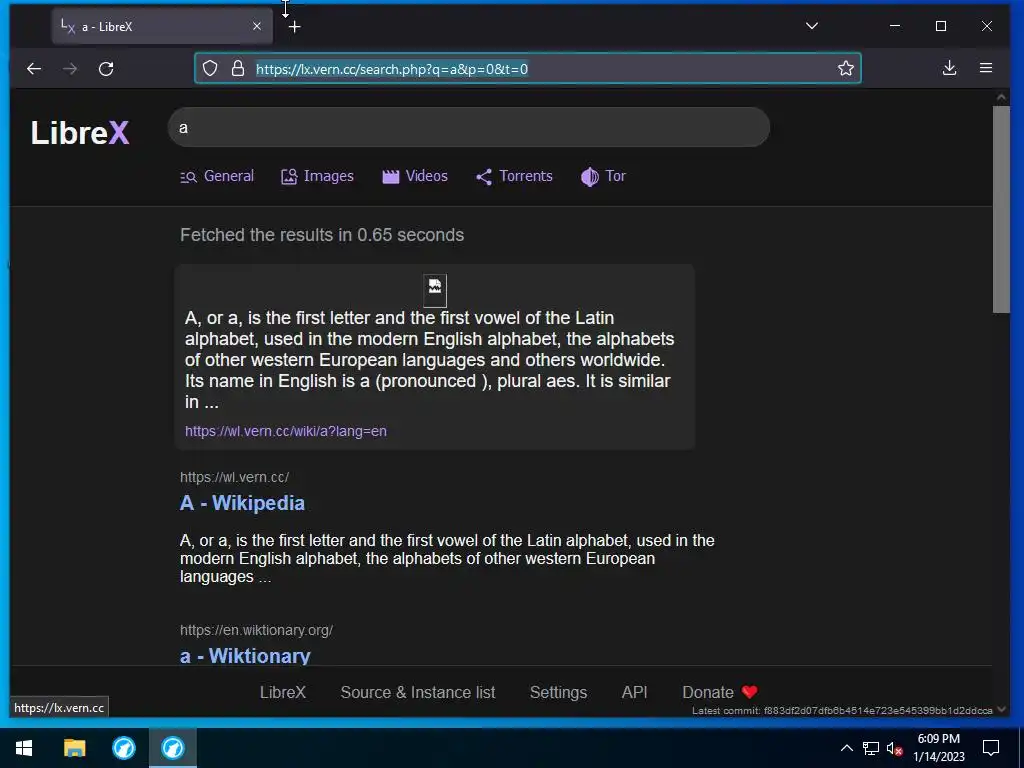Click the broken image thumbnail in infobox
Screen dimensions: 1024x768
(x=435, y=291)
